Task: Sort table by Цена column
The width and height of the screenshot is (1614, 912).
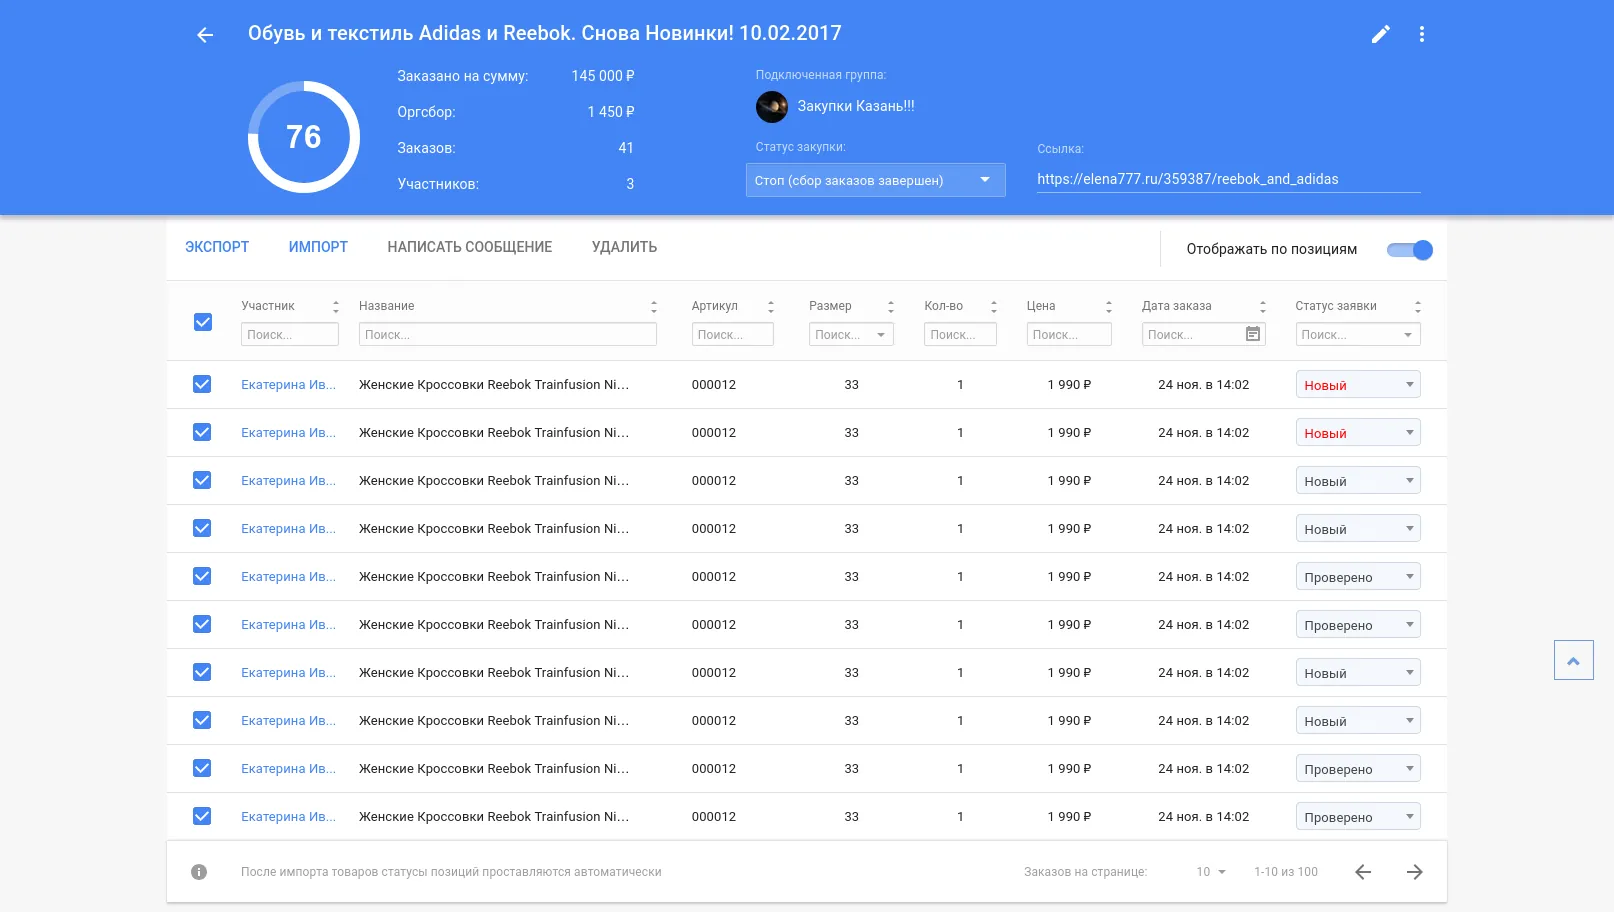Action: pos(1109,307)
